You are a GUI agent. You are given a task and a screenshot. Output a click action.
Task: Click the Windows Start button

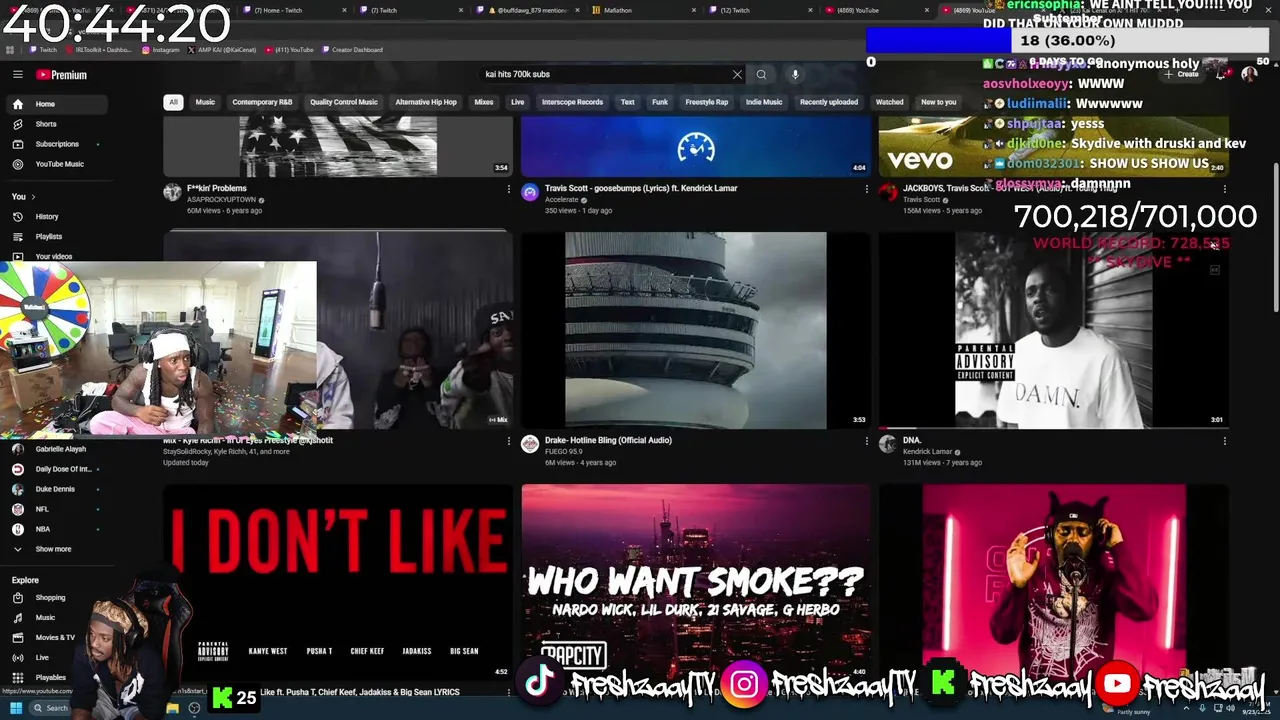click(x=17, y=708)
